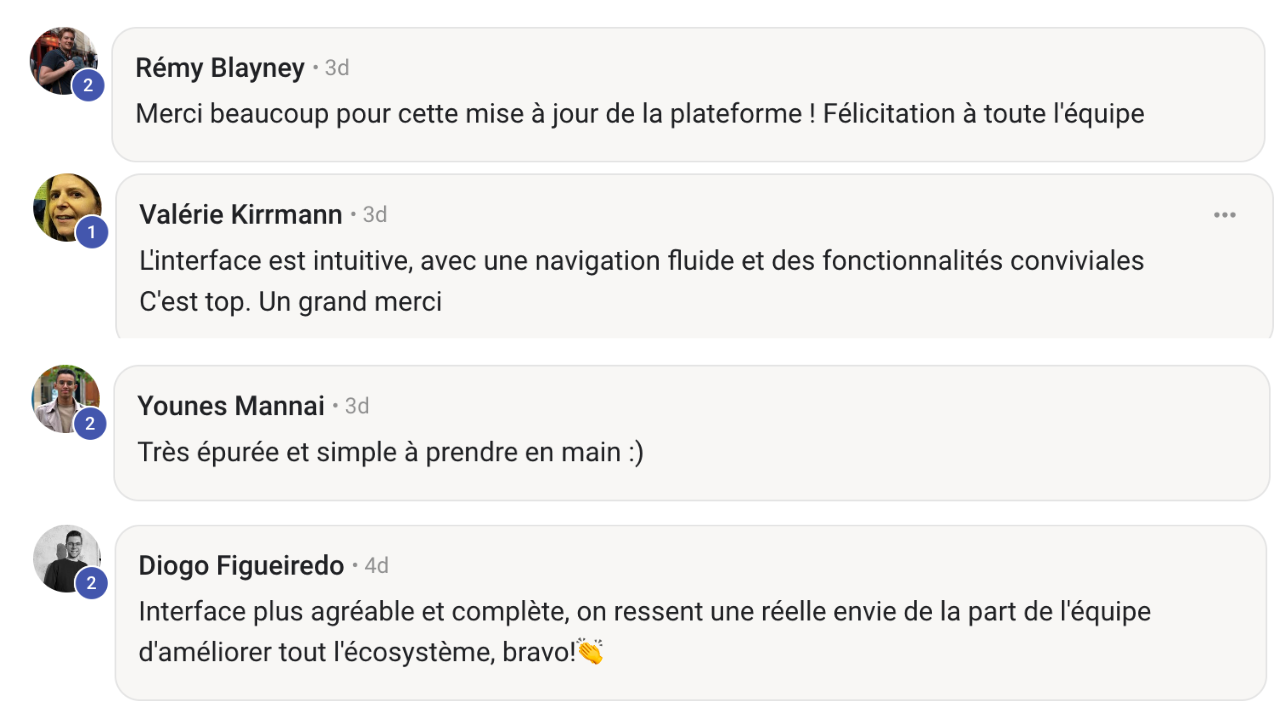Click the 3d timestamp on Rémy's comment
The height and width of the screenshot is (720, 1280).
tap(337, 68)
